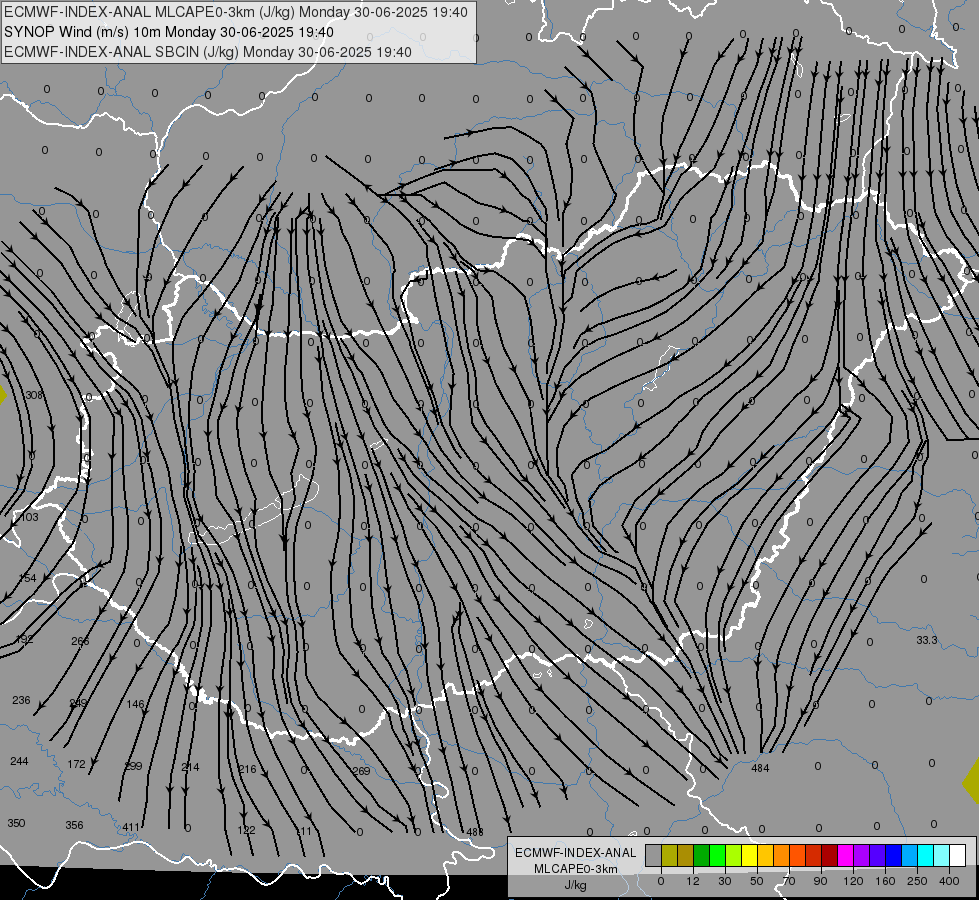
Task: Click the SBCIN title line
Action: tap(208, 52)
